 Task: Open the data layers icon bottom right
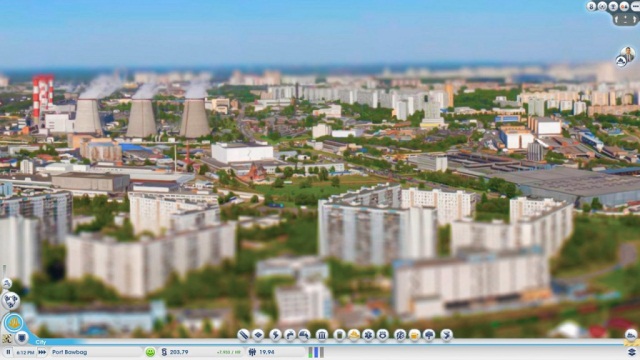click(632, 352)
